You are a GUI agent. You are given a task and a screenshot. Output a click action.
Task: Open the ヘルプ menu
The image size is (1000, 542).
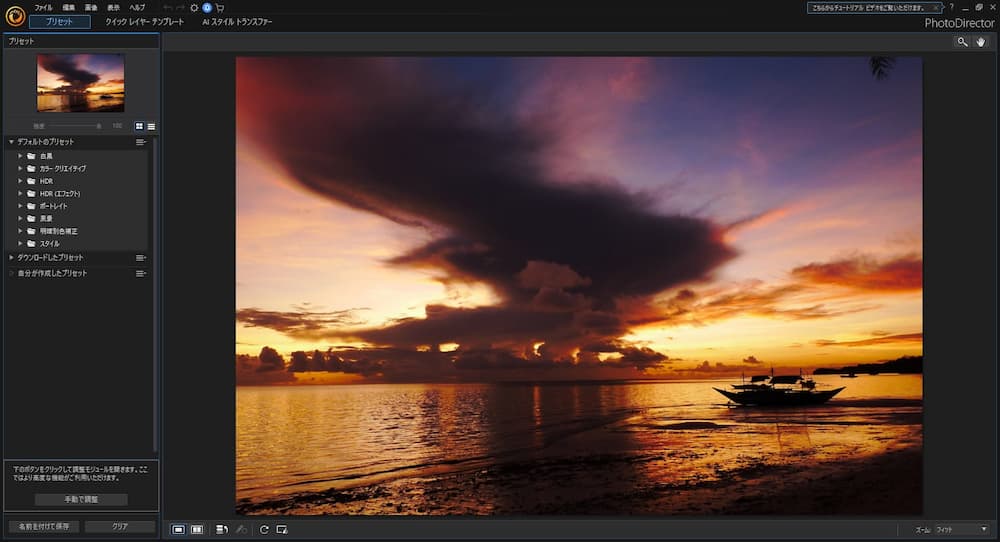click(137, 8)
